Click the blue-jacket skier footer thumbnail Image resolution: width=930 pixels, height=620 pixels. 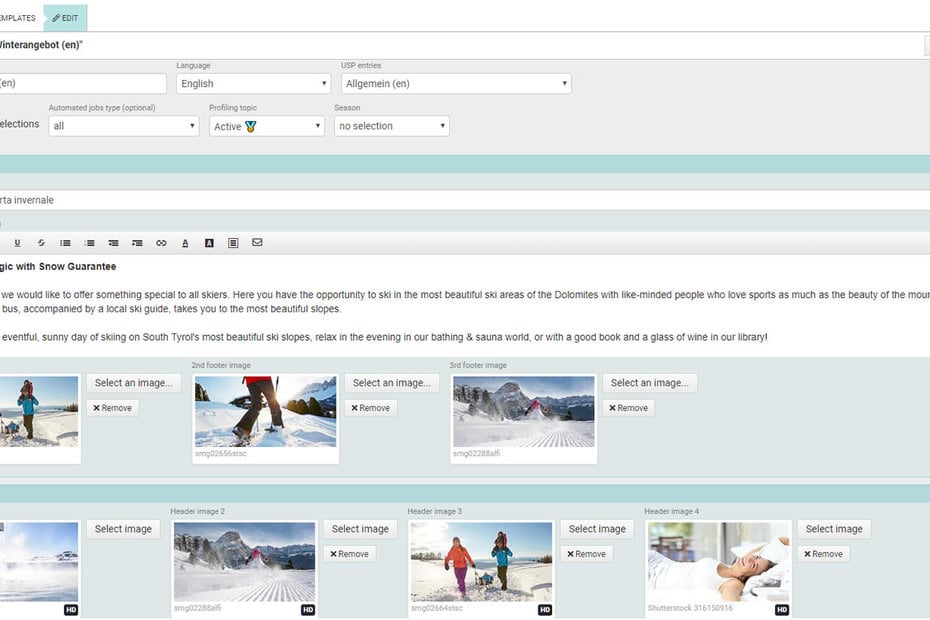point(39,411)
